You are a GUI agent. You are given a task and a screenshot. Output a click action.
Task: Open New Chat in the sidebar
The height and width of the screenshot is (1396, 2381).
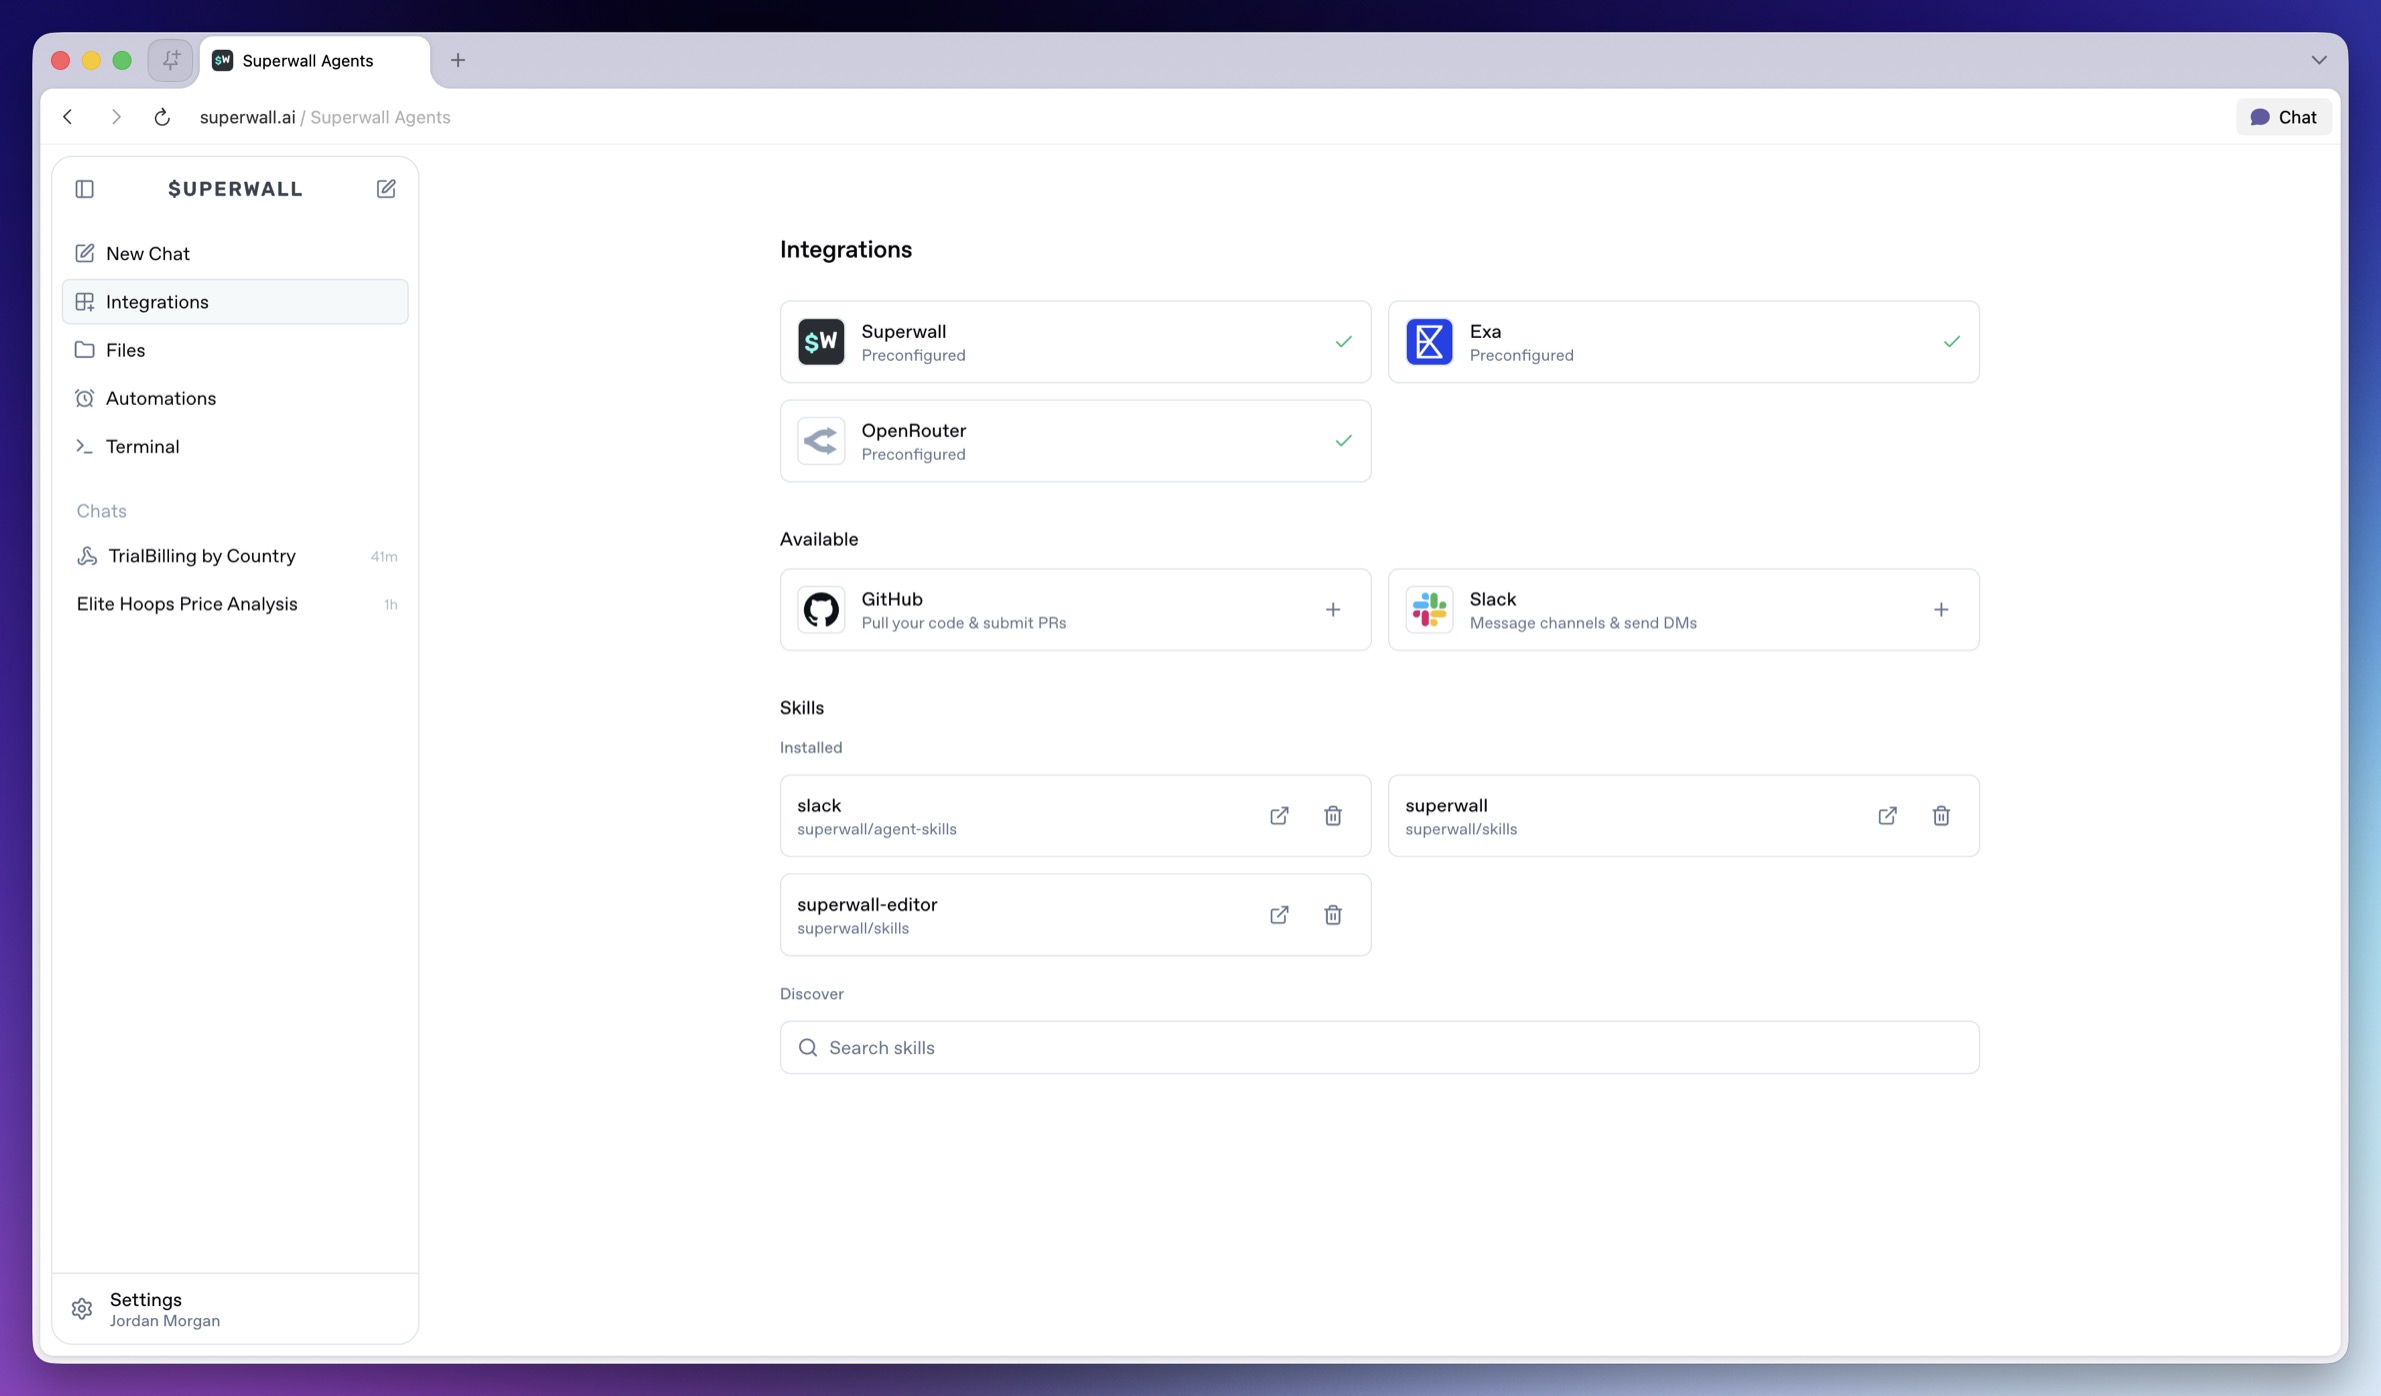[235, 254]
